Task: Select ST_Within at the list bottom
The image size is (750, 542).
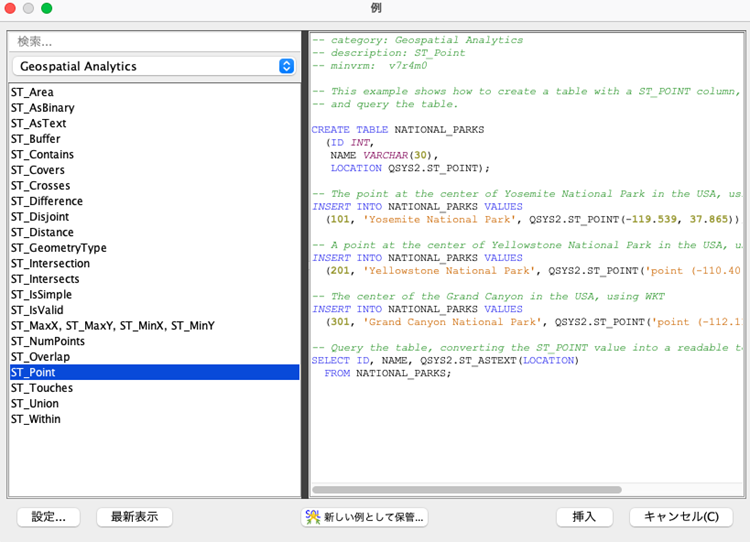Action: (35, 419)
